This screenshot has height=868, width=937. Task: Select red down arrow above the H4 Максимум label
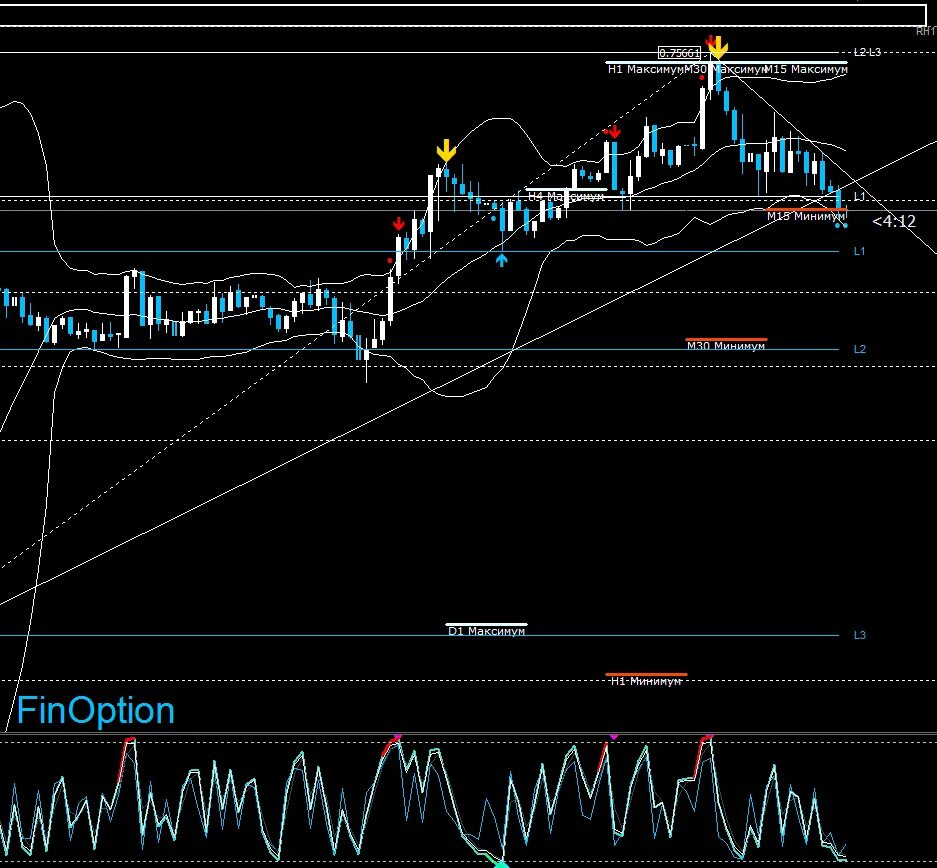[614, 131]
